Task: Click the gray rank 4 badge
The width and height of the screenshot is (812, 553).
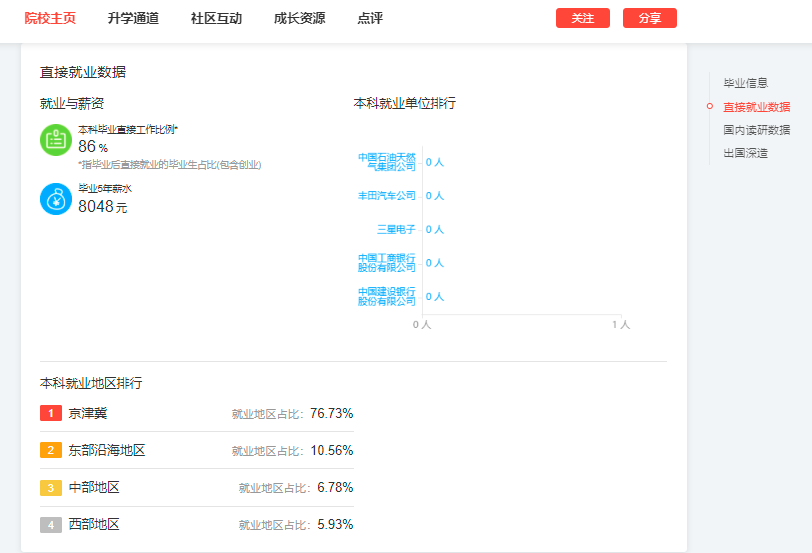Action: 51,525
